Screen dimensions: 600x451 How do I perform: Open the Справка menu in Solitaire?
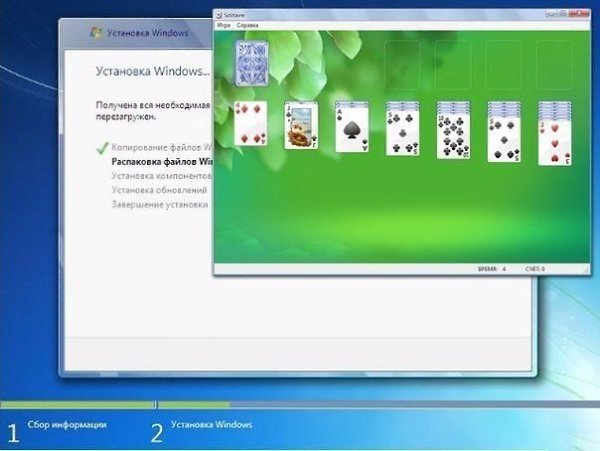coord(247,25)
